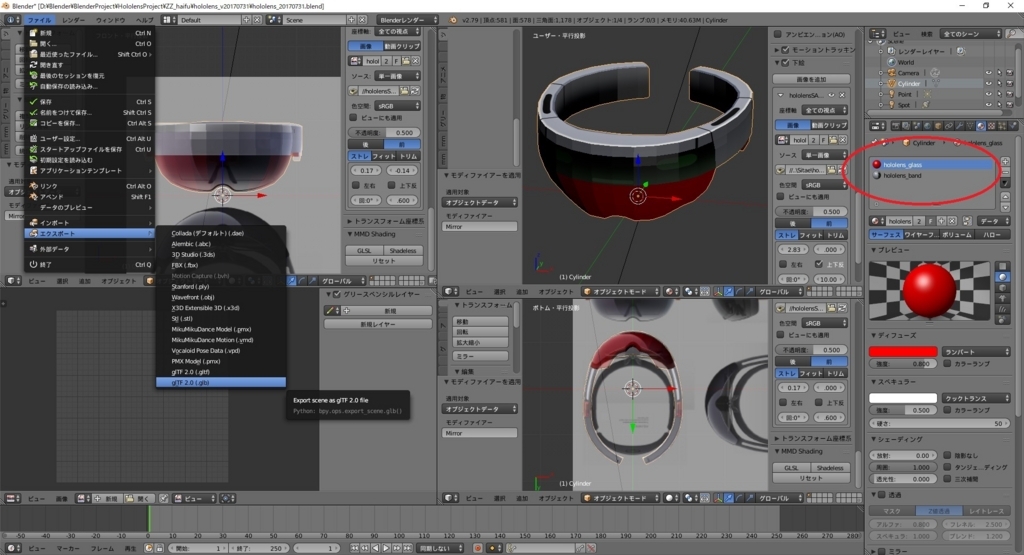Select レイトレース transparency mode
Image resolution: width=1024 pixels, height=555 pixels.
pyautogui.click(x=987, y=511)
